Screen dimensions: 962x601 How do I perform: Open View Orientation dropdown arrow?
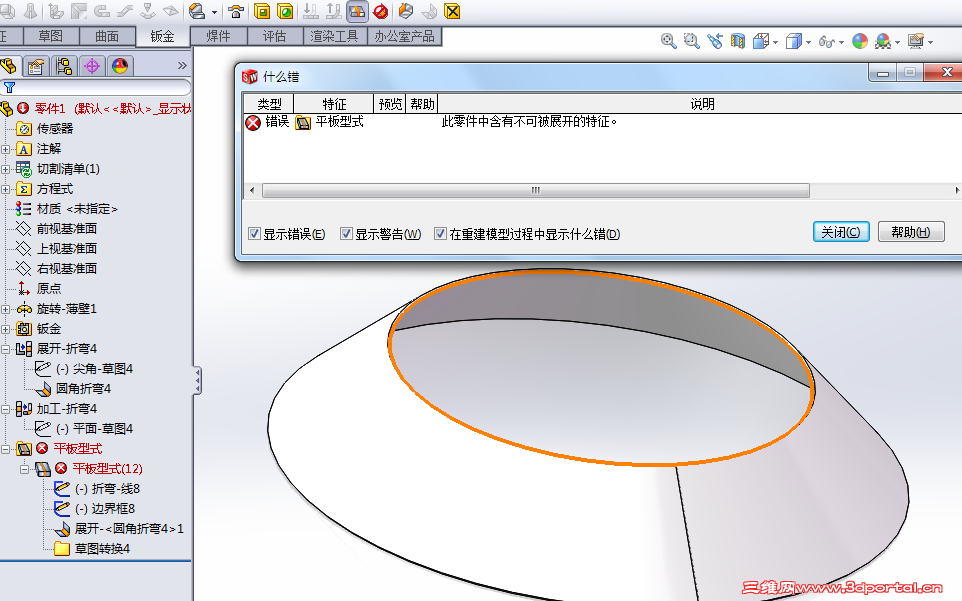click(x=775, y=42)
